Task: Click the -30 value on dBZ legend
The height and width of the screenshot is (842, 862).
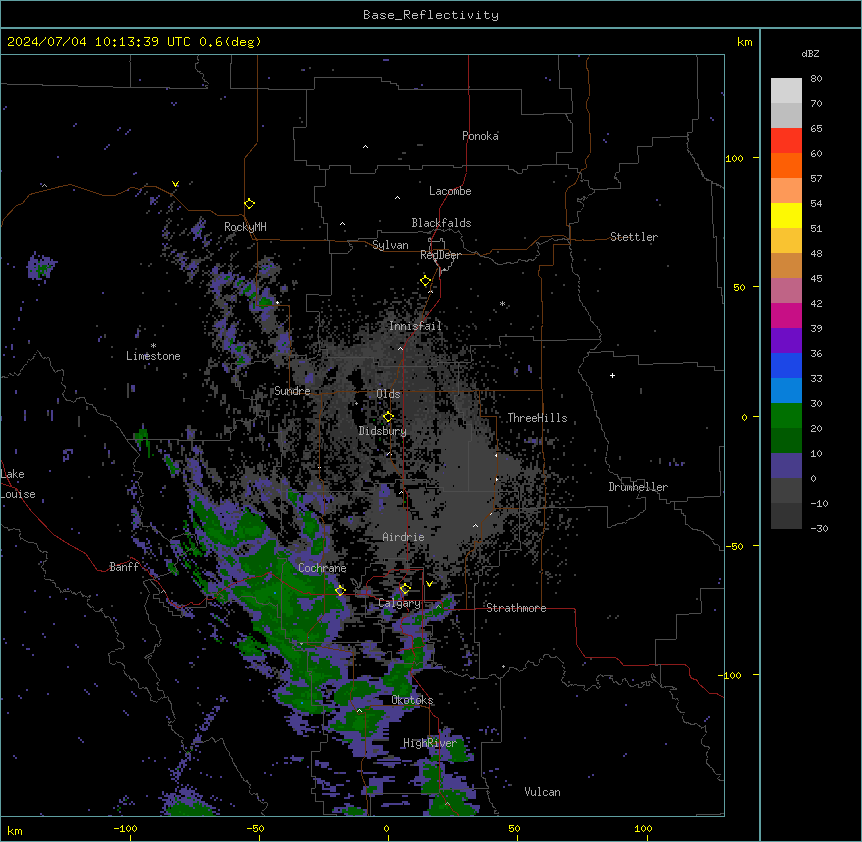Action: point(819,529)
